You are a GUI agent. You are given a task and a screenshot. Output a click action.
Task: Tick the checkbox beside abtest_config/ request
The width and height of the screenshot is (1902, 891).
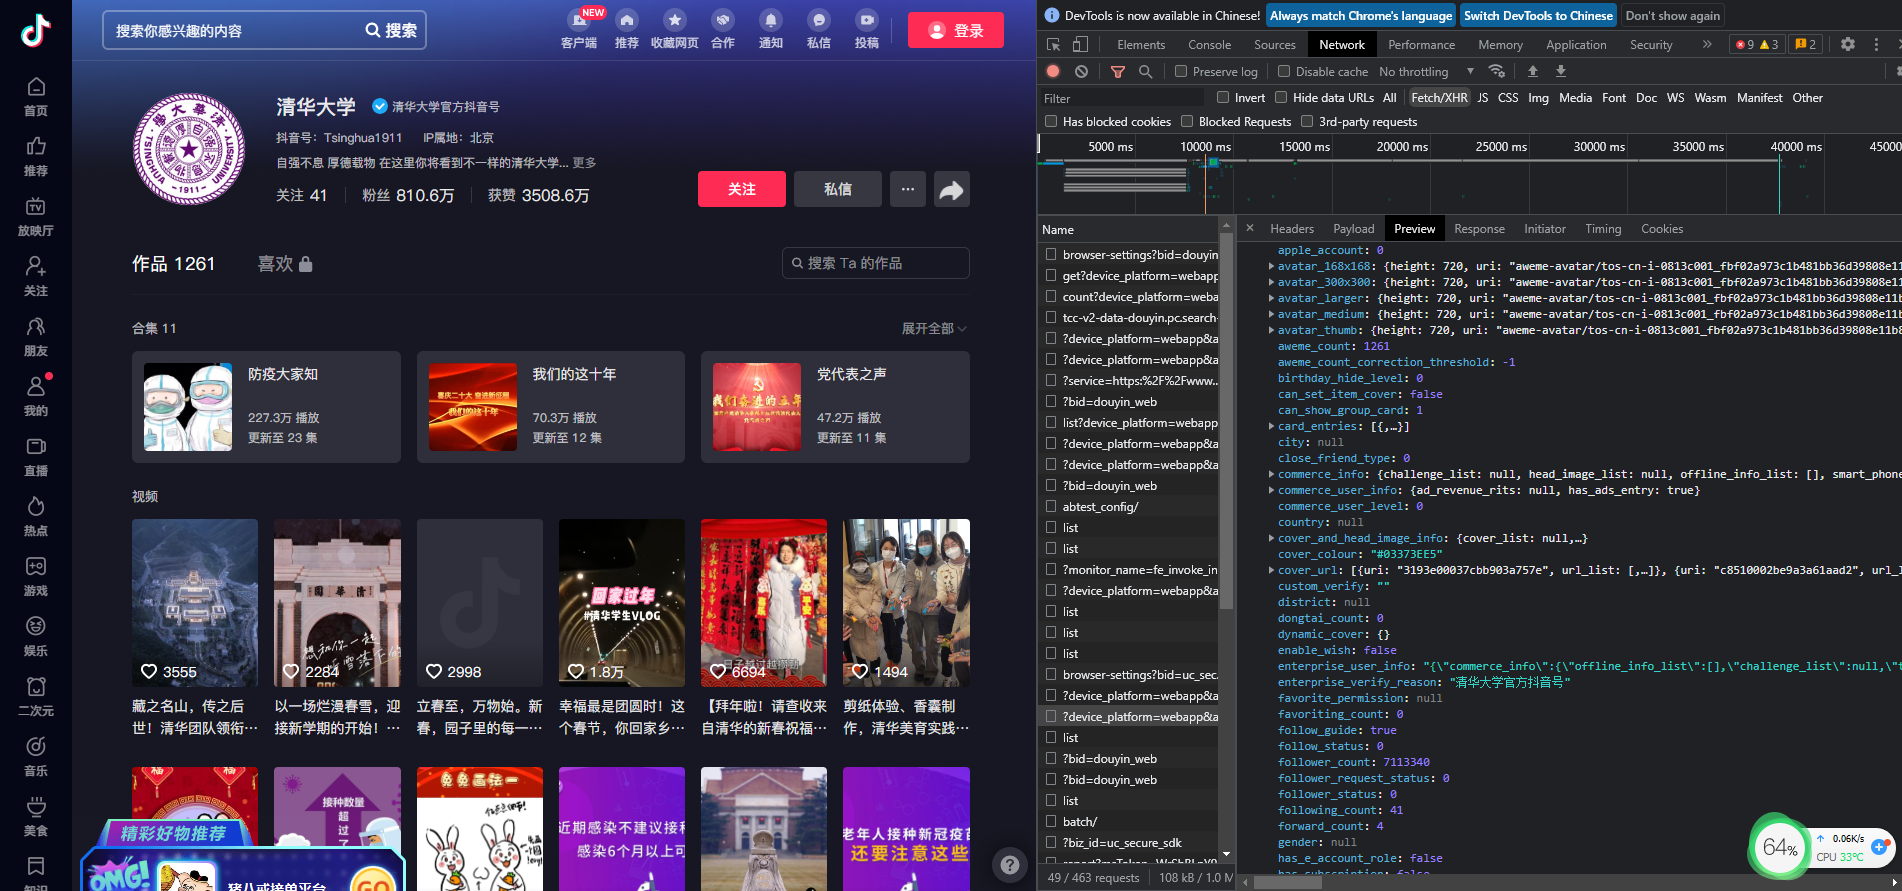tap(1051, 506)
